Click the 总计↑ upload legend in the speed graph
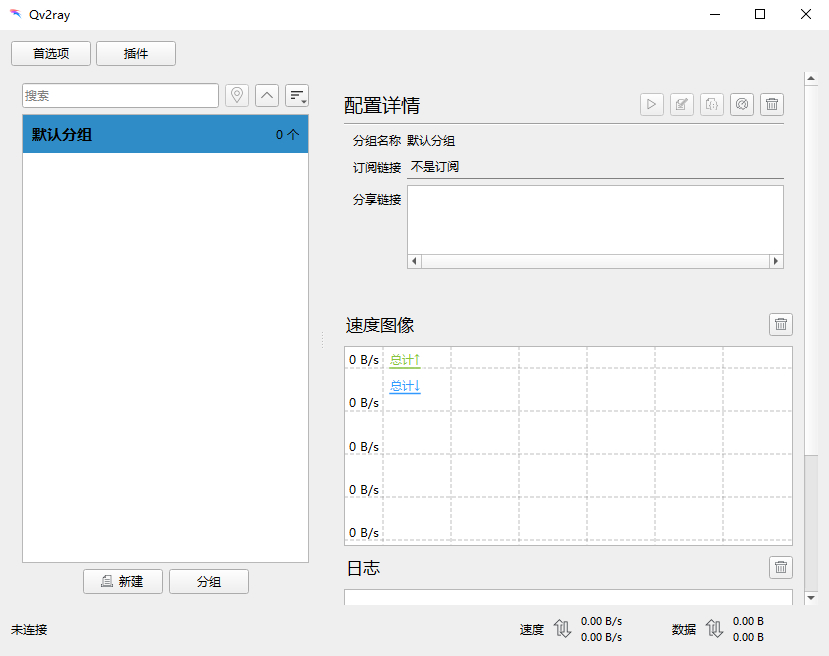The height and width of the screenshot is (656, 829). click(405, 361)
